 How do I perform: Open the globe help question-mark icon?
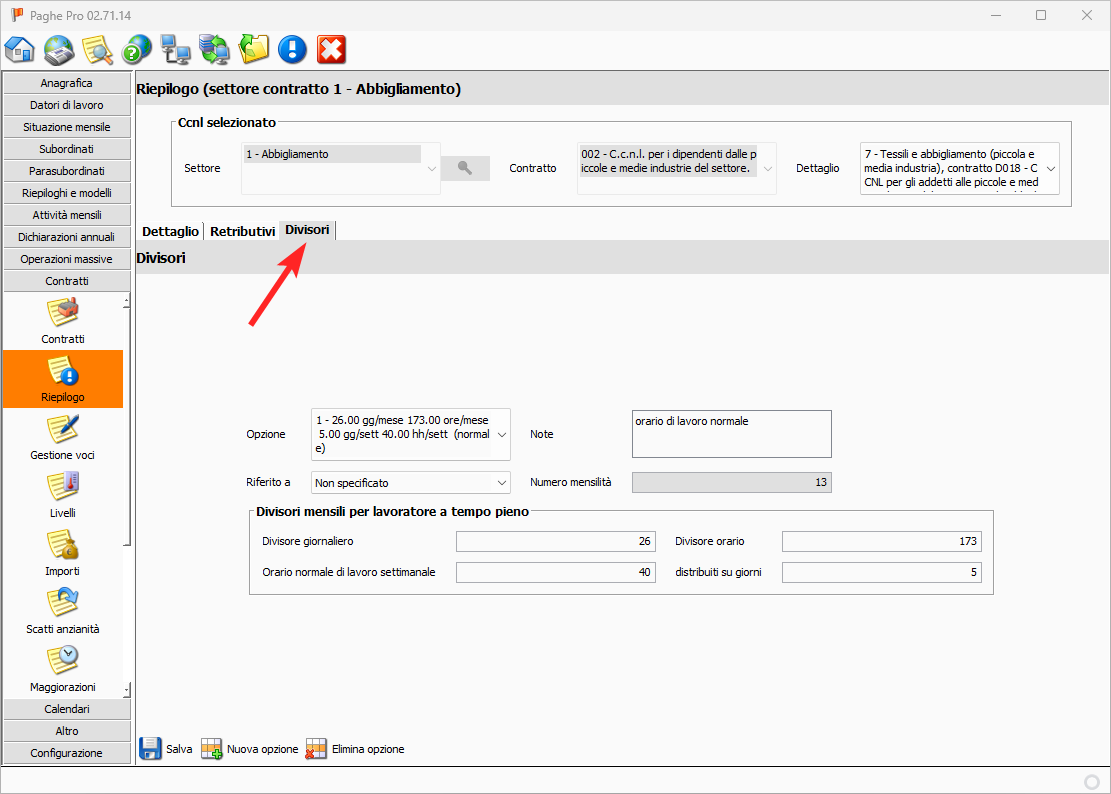coord(136,49)
